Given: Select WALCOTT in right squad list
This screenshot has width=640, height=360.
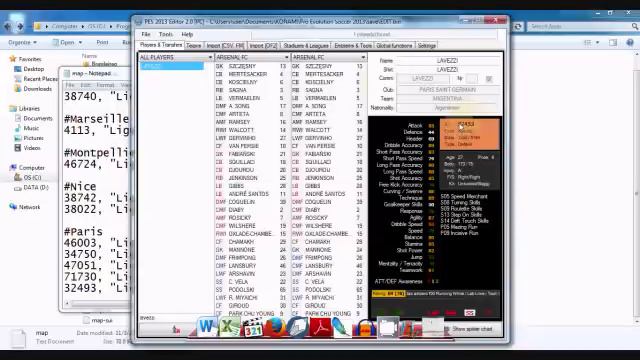Looking at the screenshot, I should pyautogui.click(x=327, y=130).
